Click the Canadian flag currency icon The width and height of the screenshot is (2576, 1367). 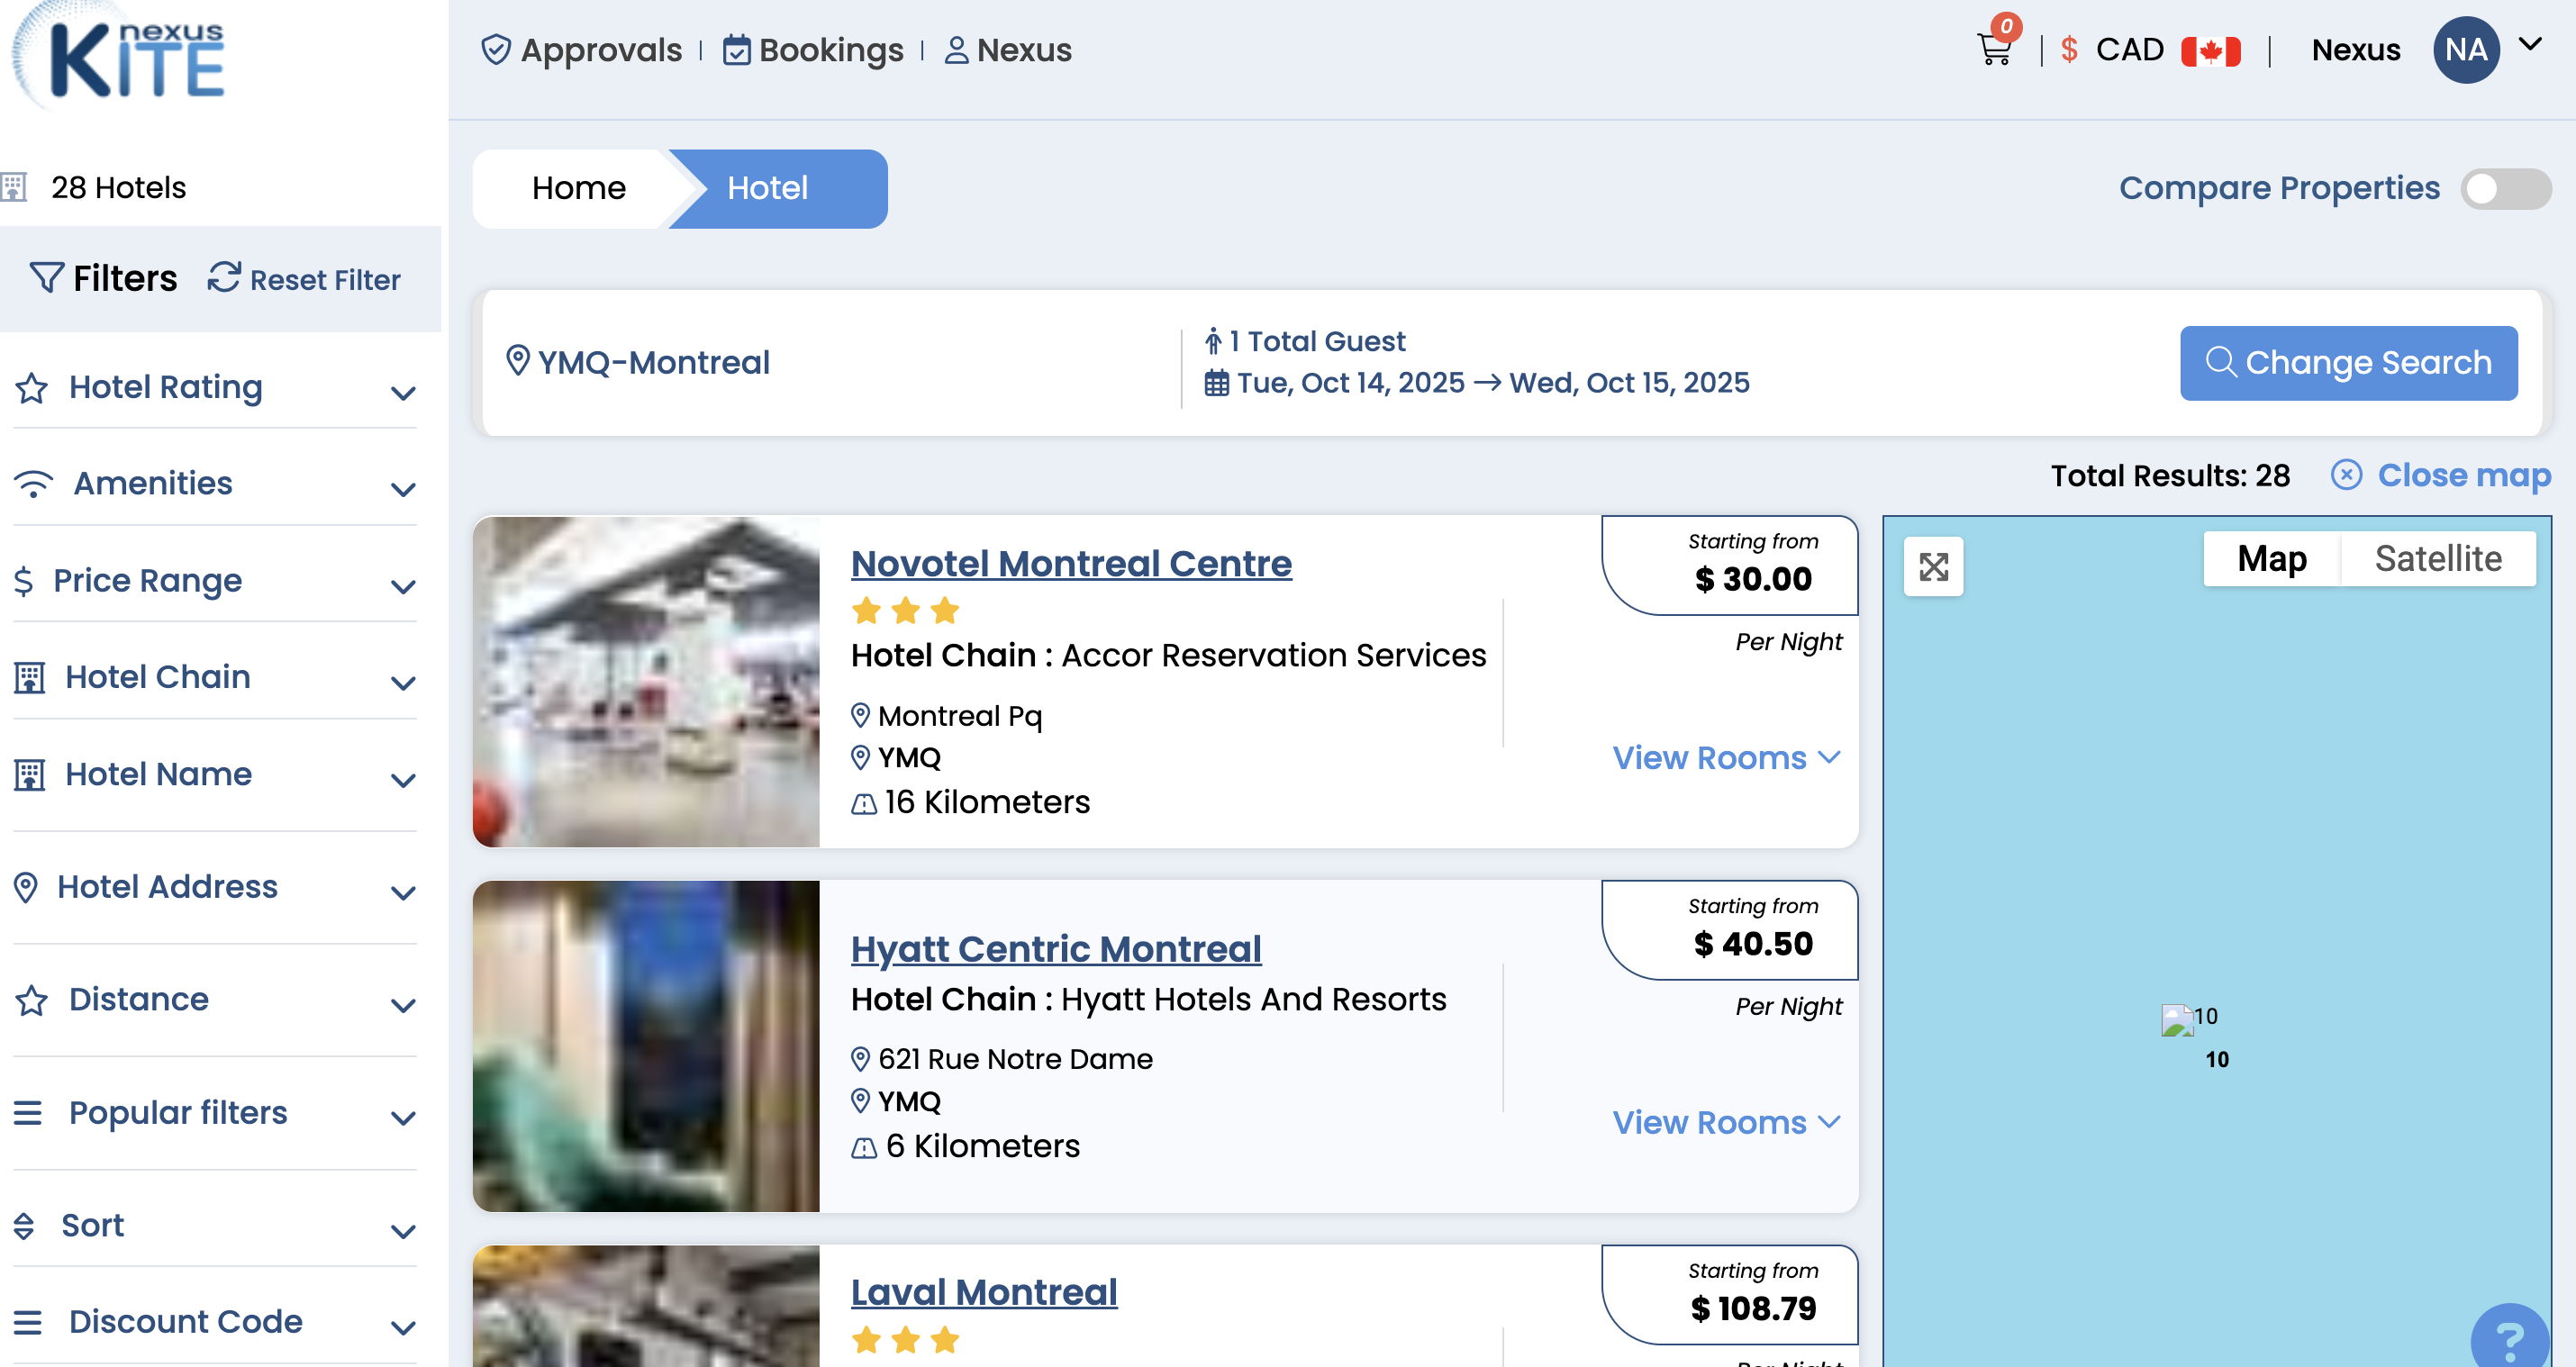(x=2210, y=50)
